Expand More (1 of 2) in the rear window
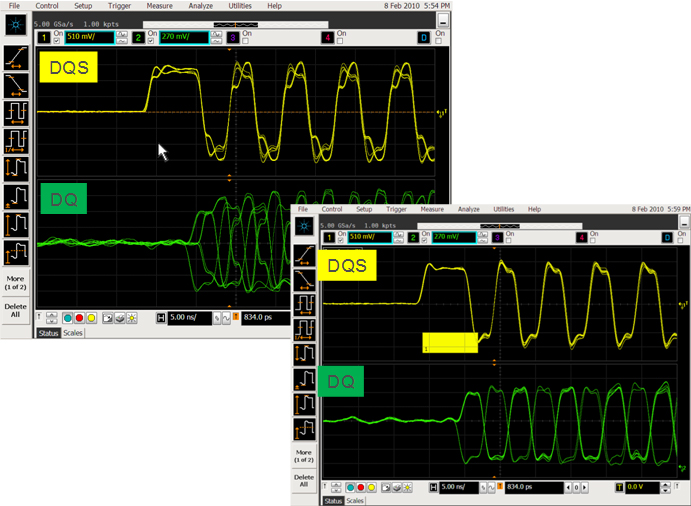 click(15, 283)
